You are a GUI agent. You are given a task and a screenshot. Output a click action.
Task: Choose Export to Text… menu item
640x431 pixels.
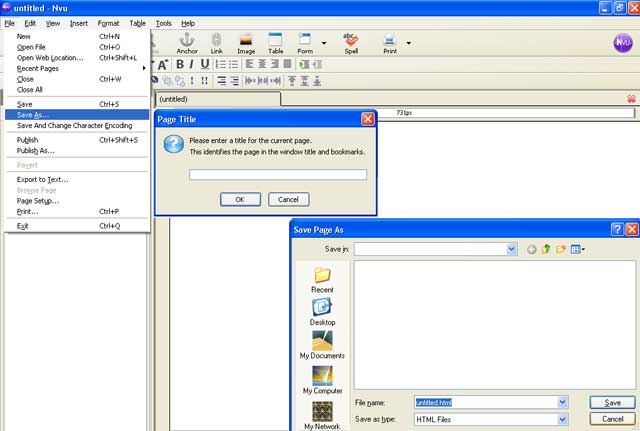point(77,179)
